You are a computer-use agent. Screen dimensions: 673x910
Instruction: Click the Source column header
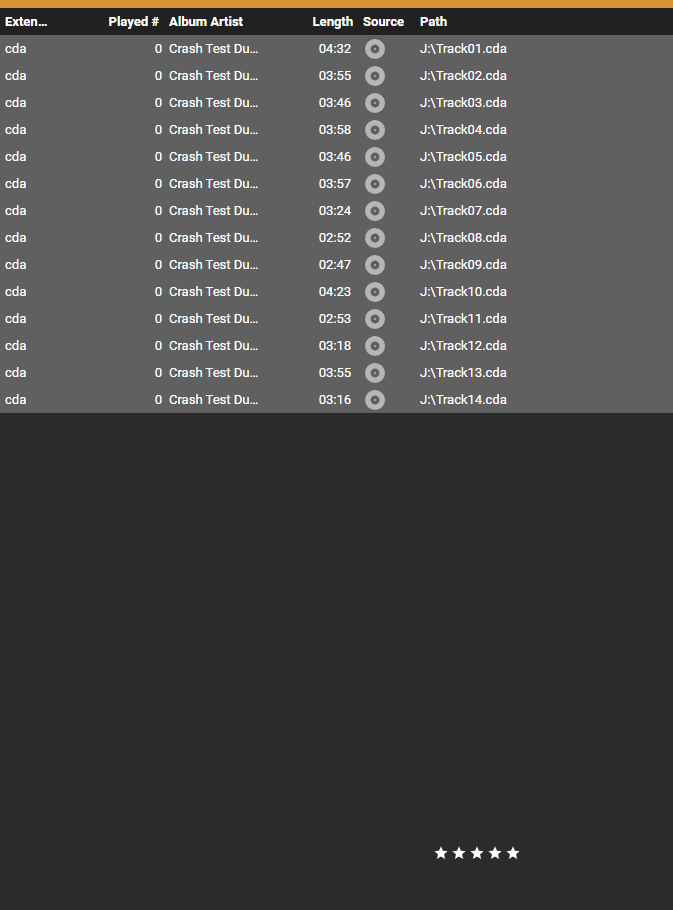click(x=383, y=21)
